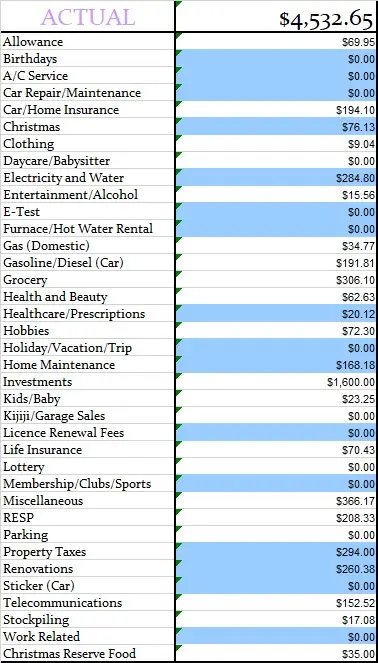
Task: Click the $152.52 telecommunications amount
Action: tap(356, 603)
